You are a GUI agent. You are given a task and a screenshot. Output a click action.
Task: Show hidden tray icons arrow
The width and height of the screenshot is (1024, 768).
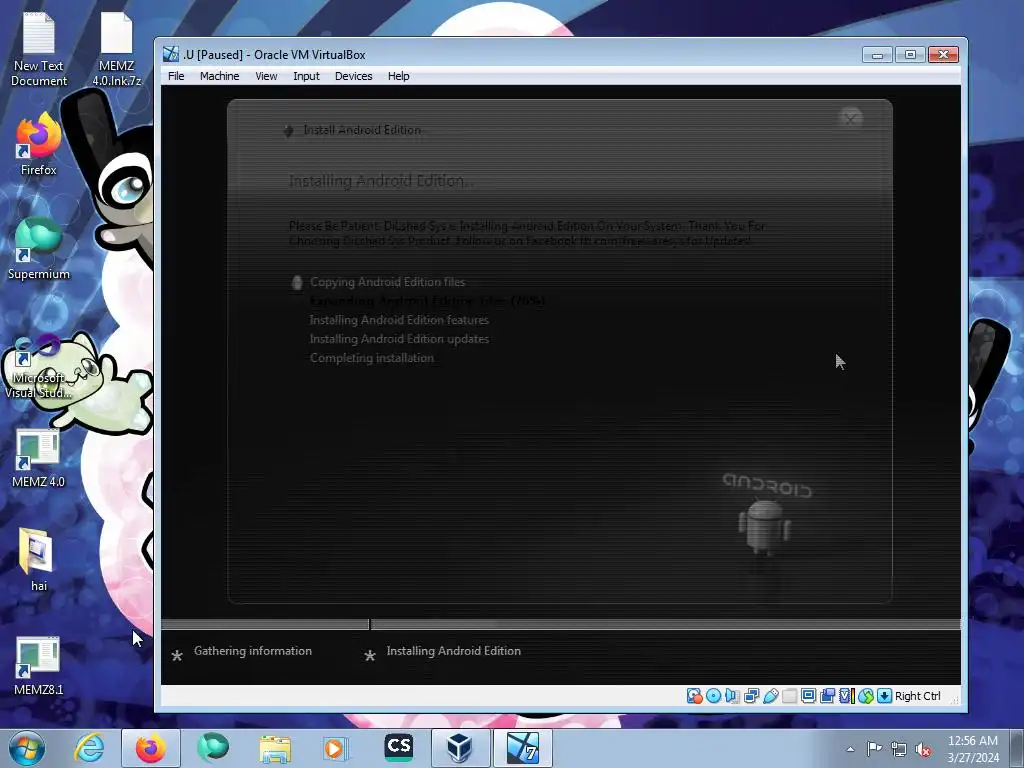(x=850, y=749)
